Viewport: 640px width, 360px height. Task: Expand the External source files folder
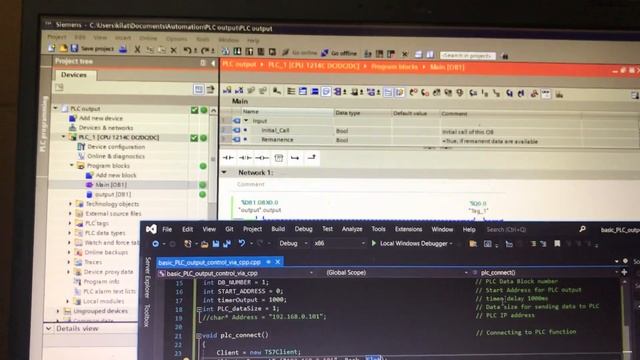tap(70, 213)
